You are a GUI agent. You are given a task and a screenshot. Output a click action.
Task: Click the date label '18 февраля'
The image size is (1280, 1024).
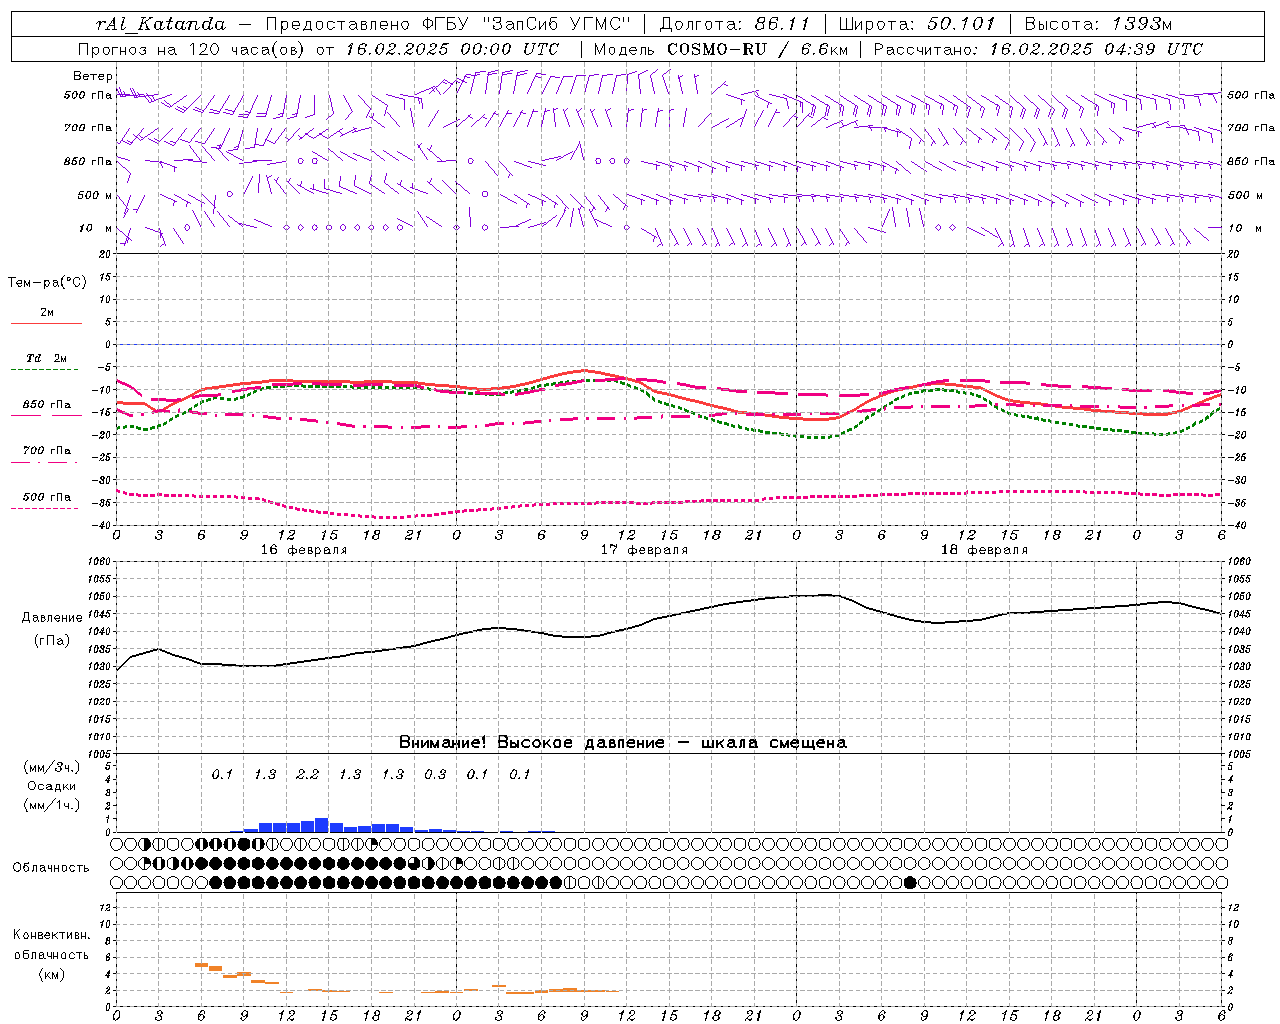point(984,550)
